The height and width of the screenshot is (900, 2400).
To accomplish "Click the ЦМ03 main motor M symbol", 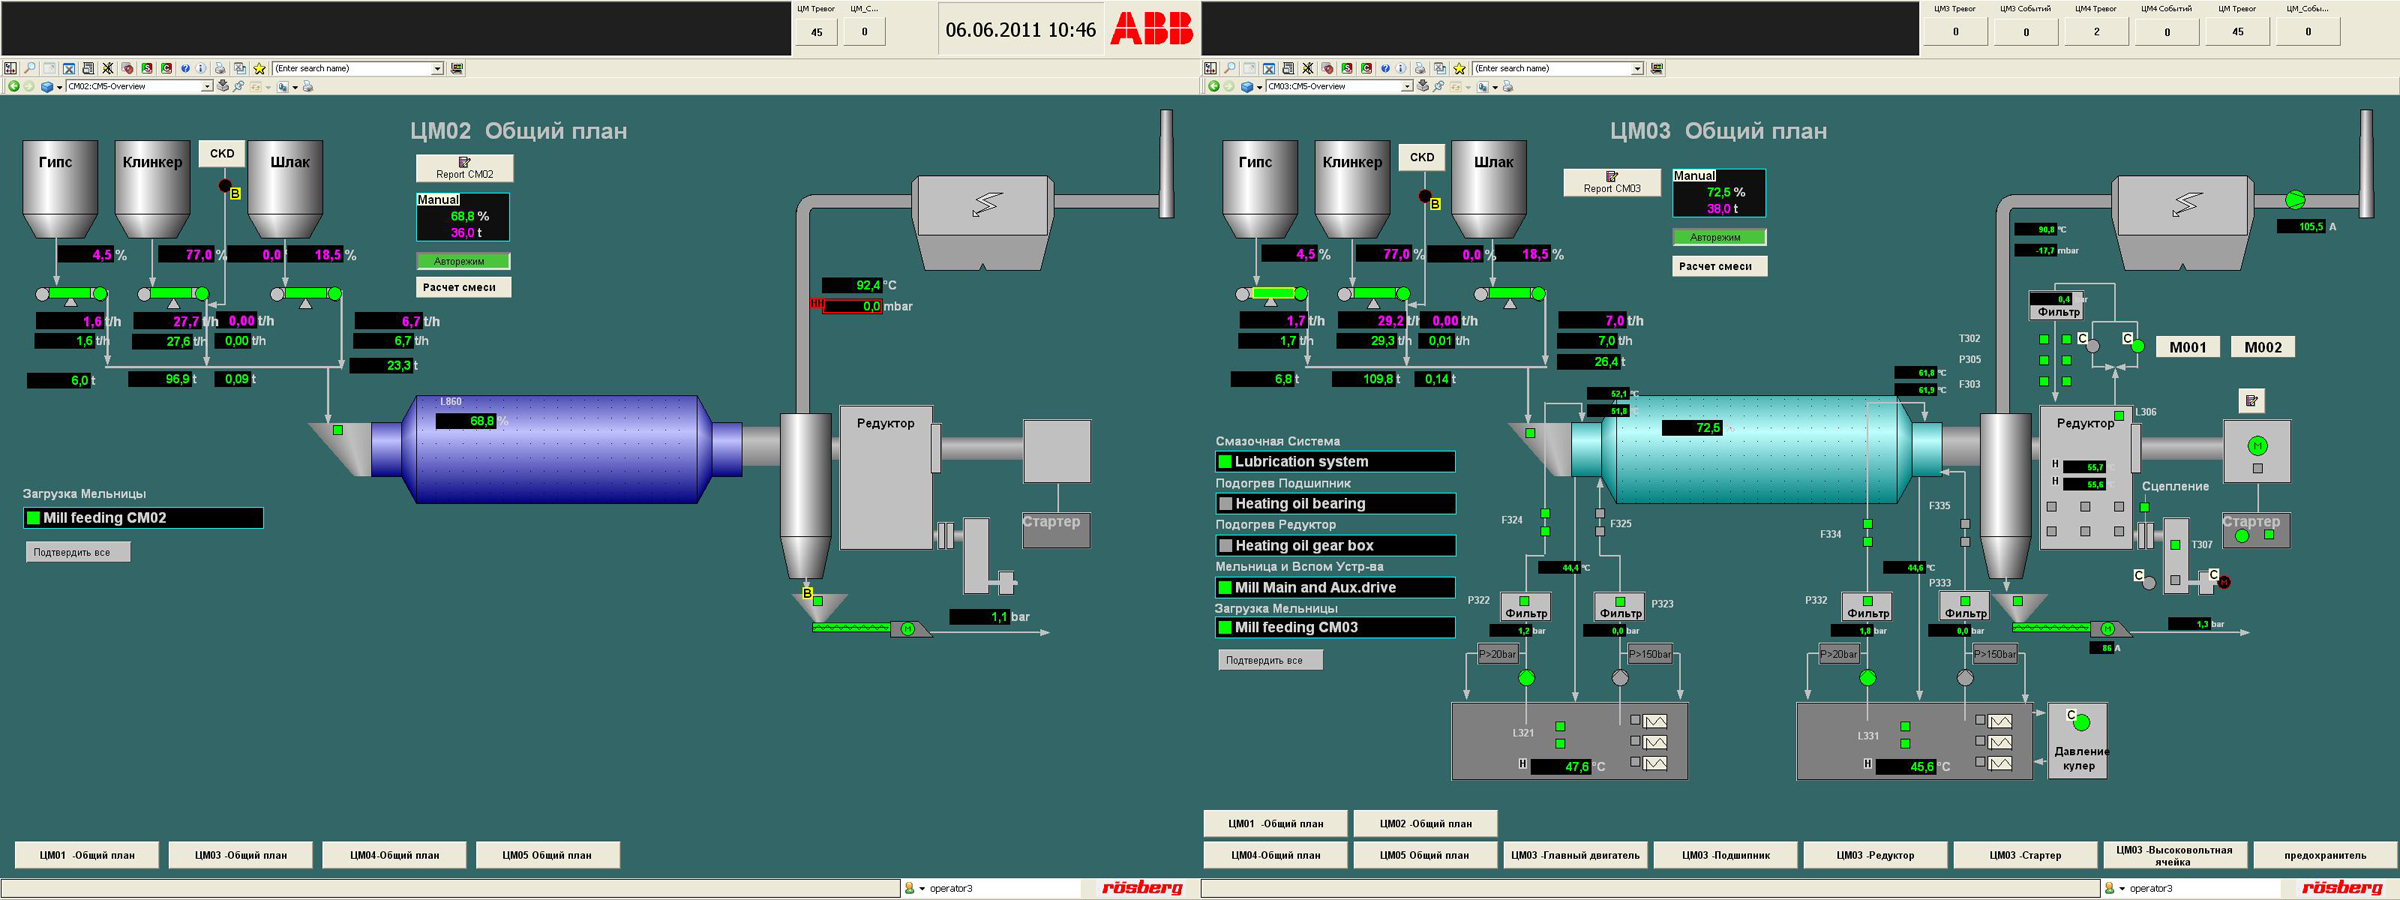I will point(2256,446).
